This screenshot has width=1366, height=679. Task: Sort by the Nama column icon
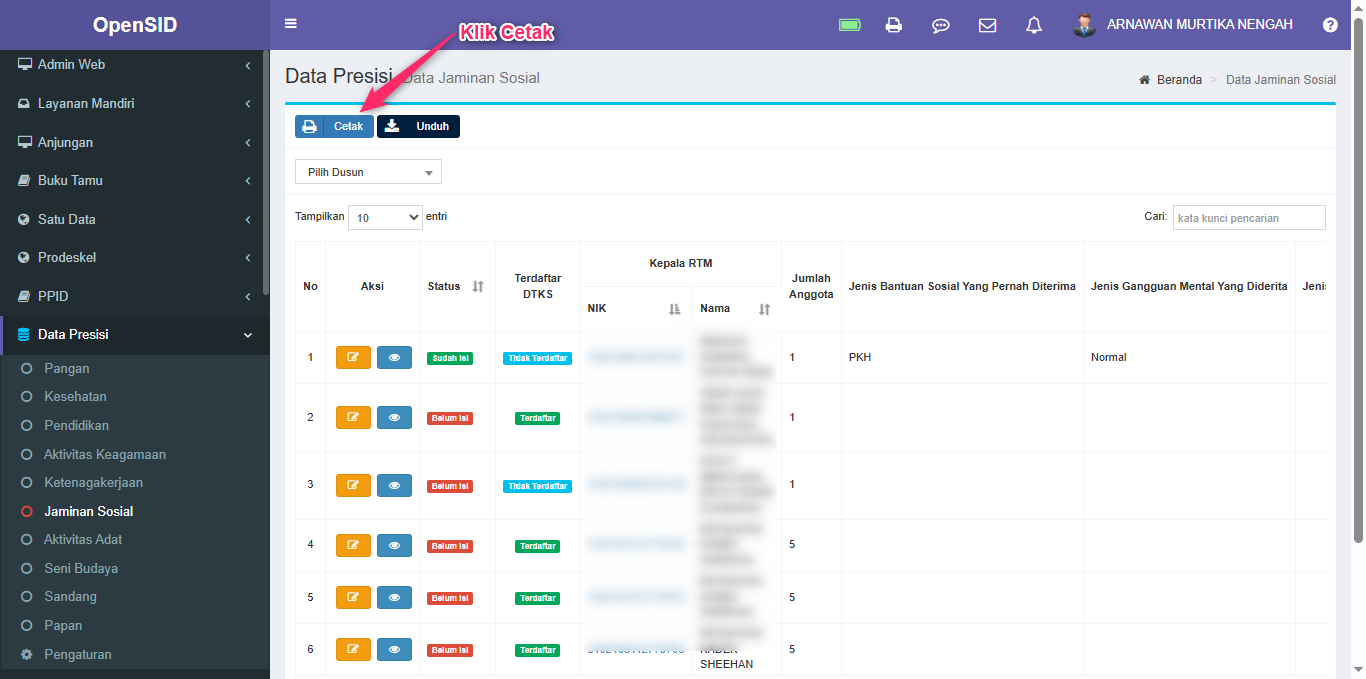point(764,309)
